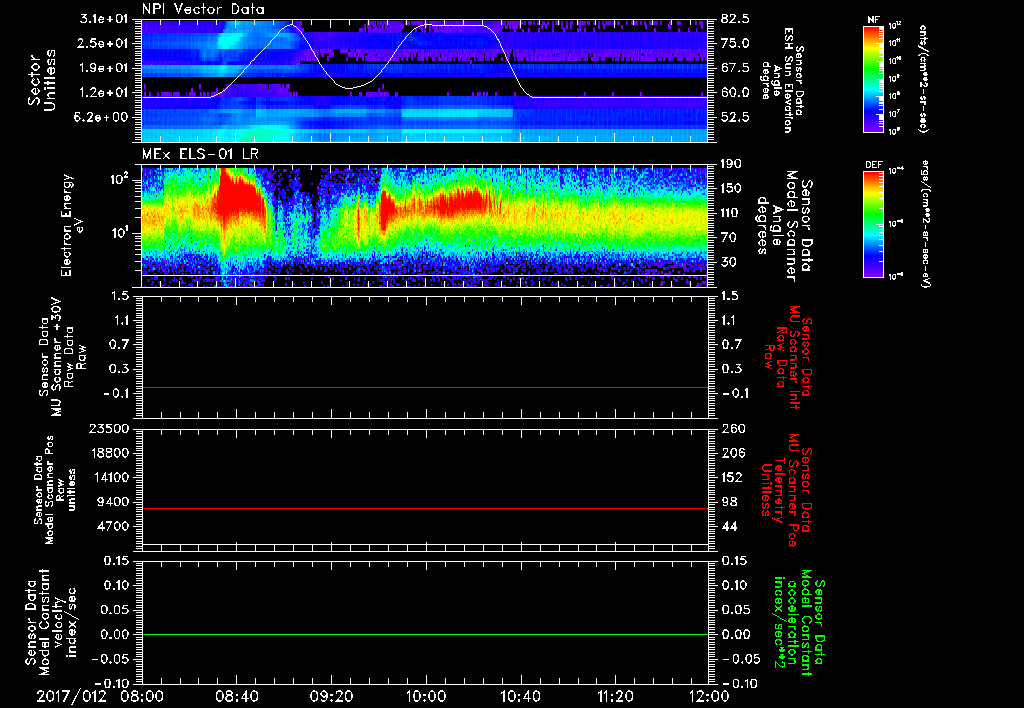
Task: Click the red line in MU Scanner +30V panel
Action: click(424, 387)
